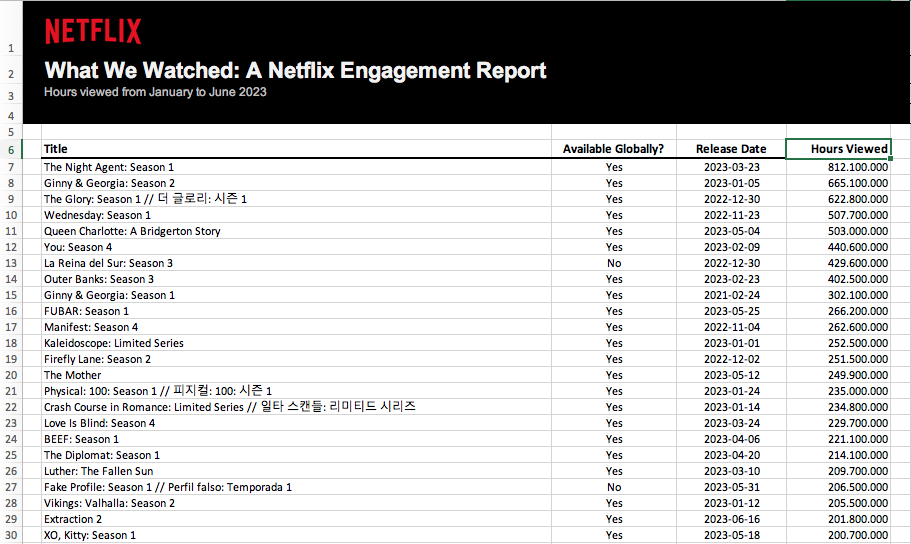Screen dimensions: 911x544
Task: Select release date 2023-01-05
Action: (x=731, y=183)
